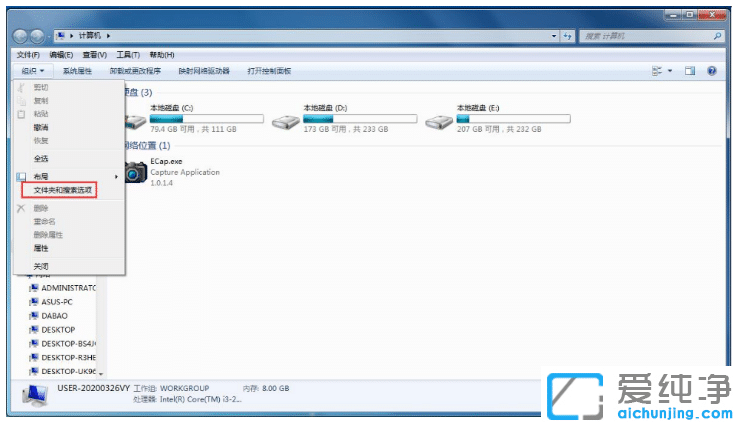
Task: Open the change view dropdown arrow
Action: point(670,71)
